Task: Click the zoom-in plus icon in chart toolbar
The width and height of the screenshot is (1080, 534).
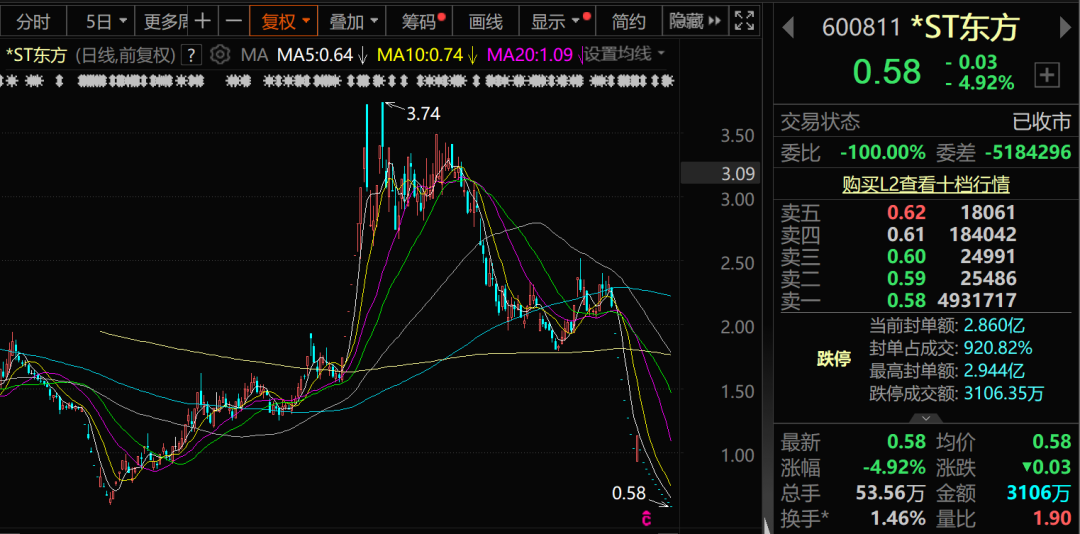Action: (203, 21)
